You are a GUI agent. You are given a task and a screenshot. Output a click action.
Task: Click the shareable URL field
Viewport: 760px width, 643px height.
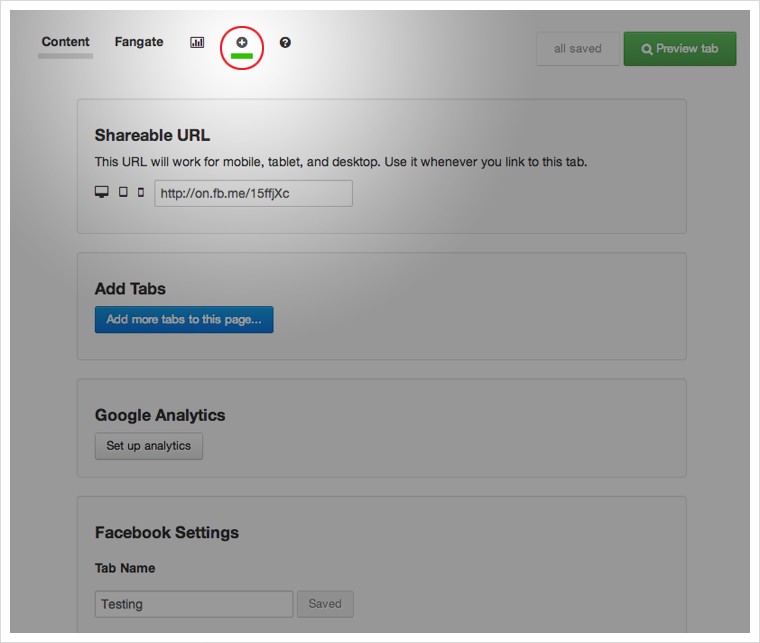[253, 193]
